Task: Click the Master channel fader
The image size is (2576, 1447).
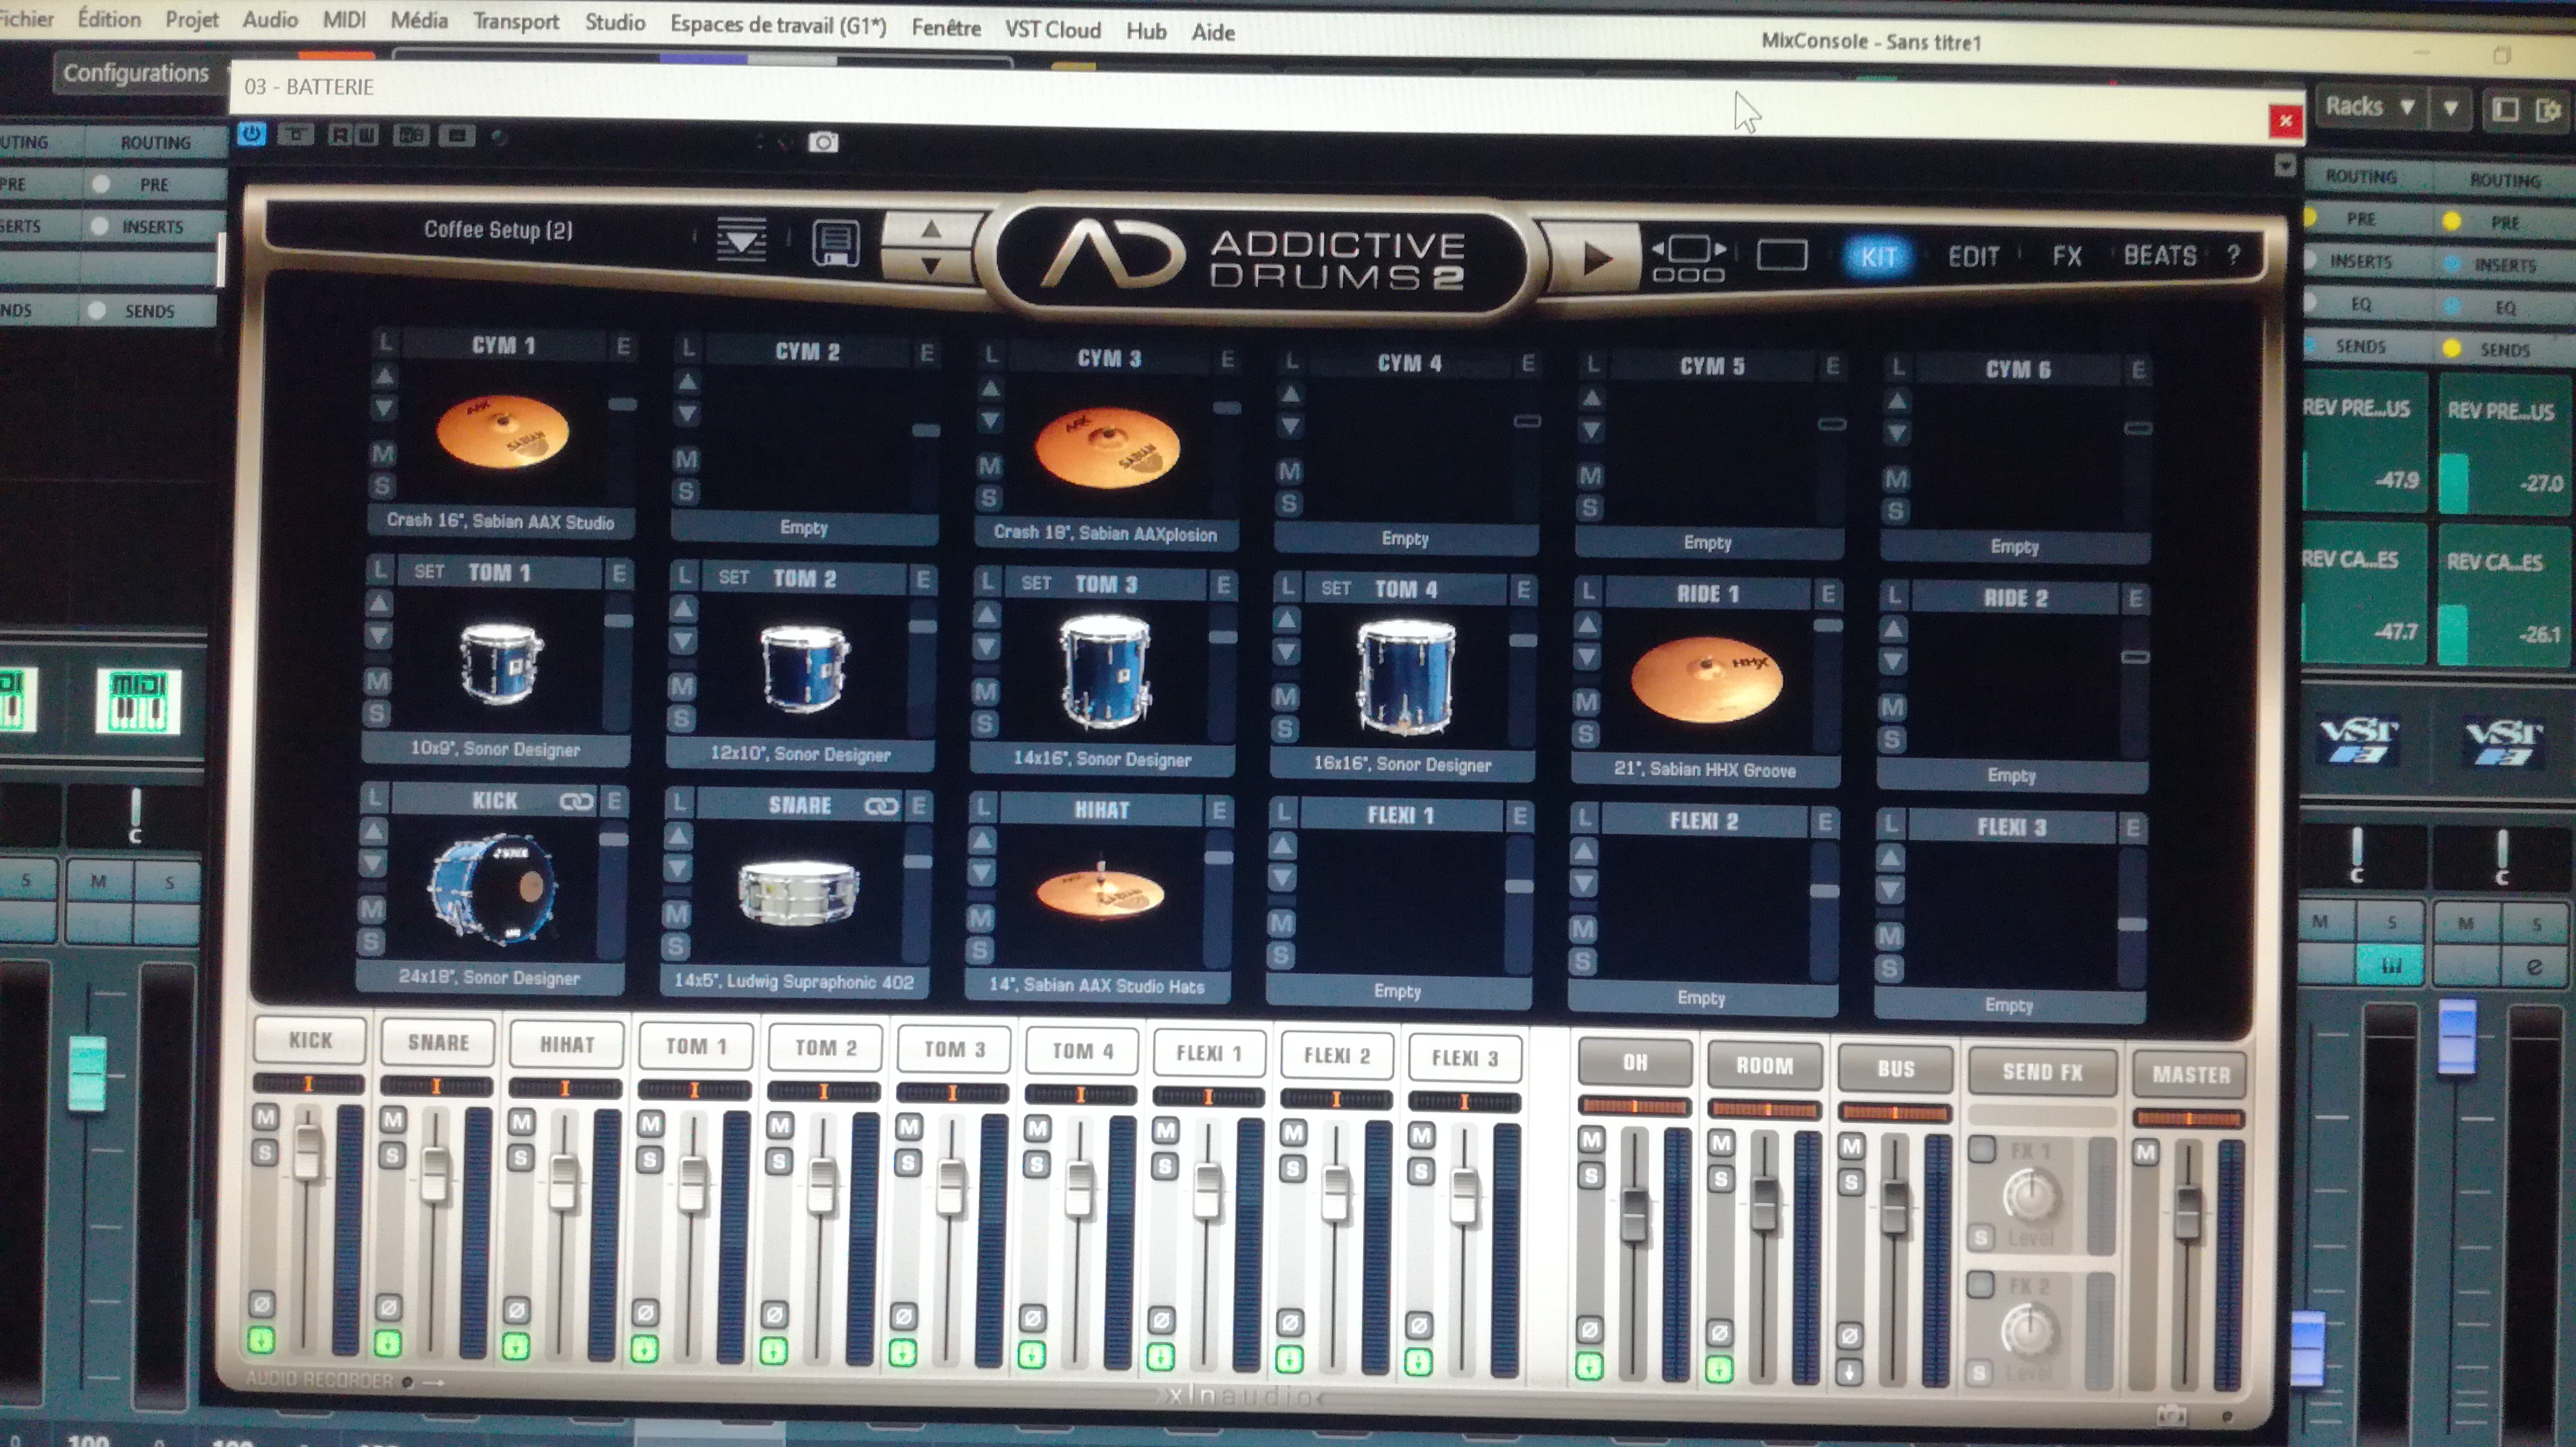Action: tap(2188, 1213)
